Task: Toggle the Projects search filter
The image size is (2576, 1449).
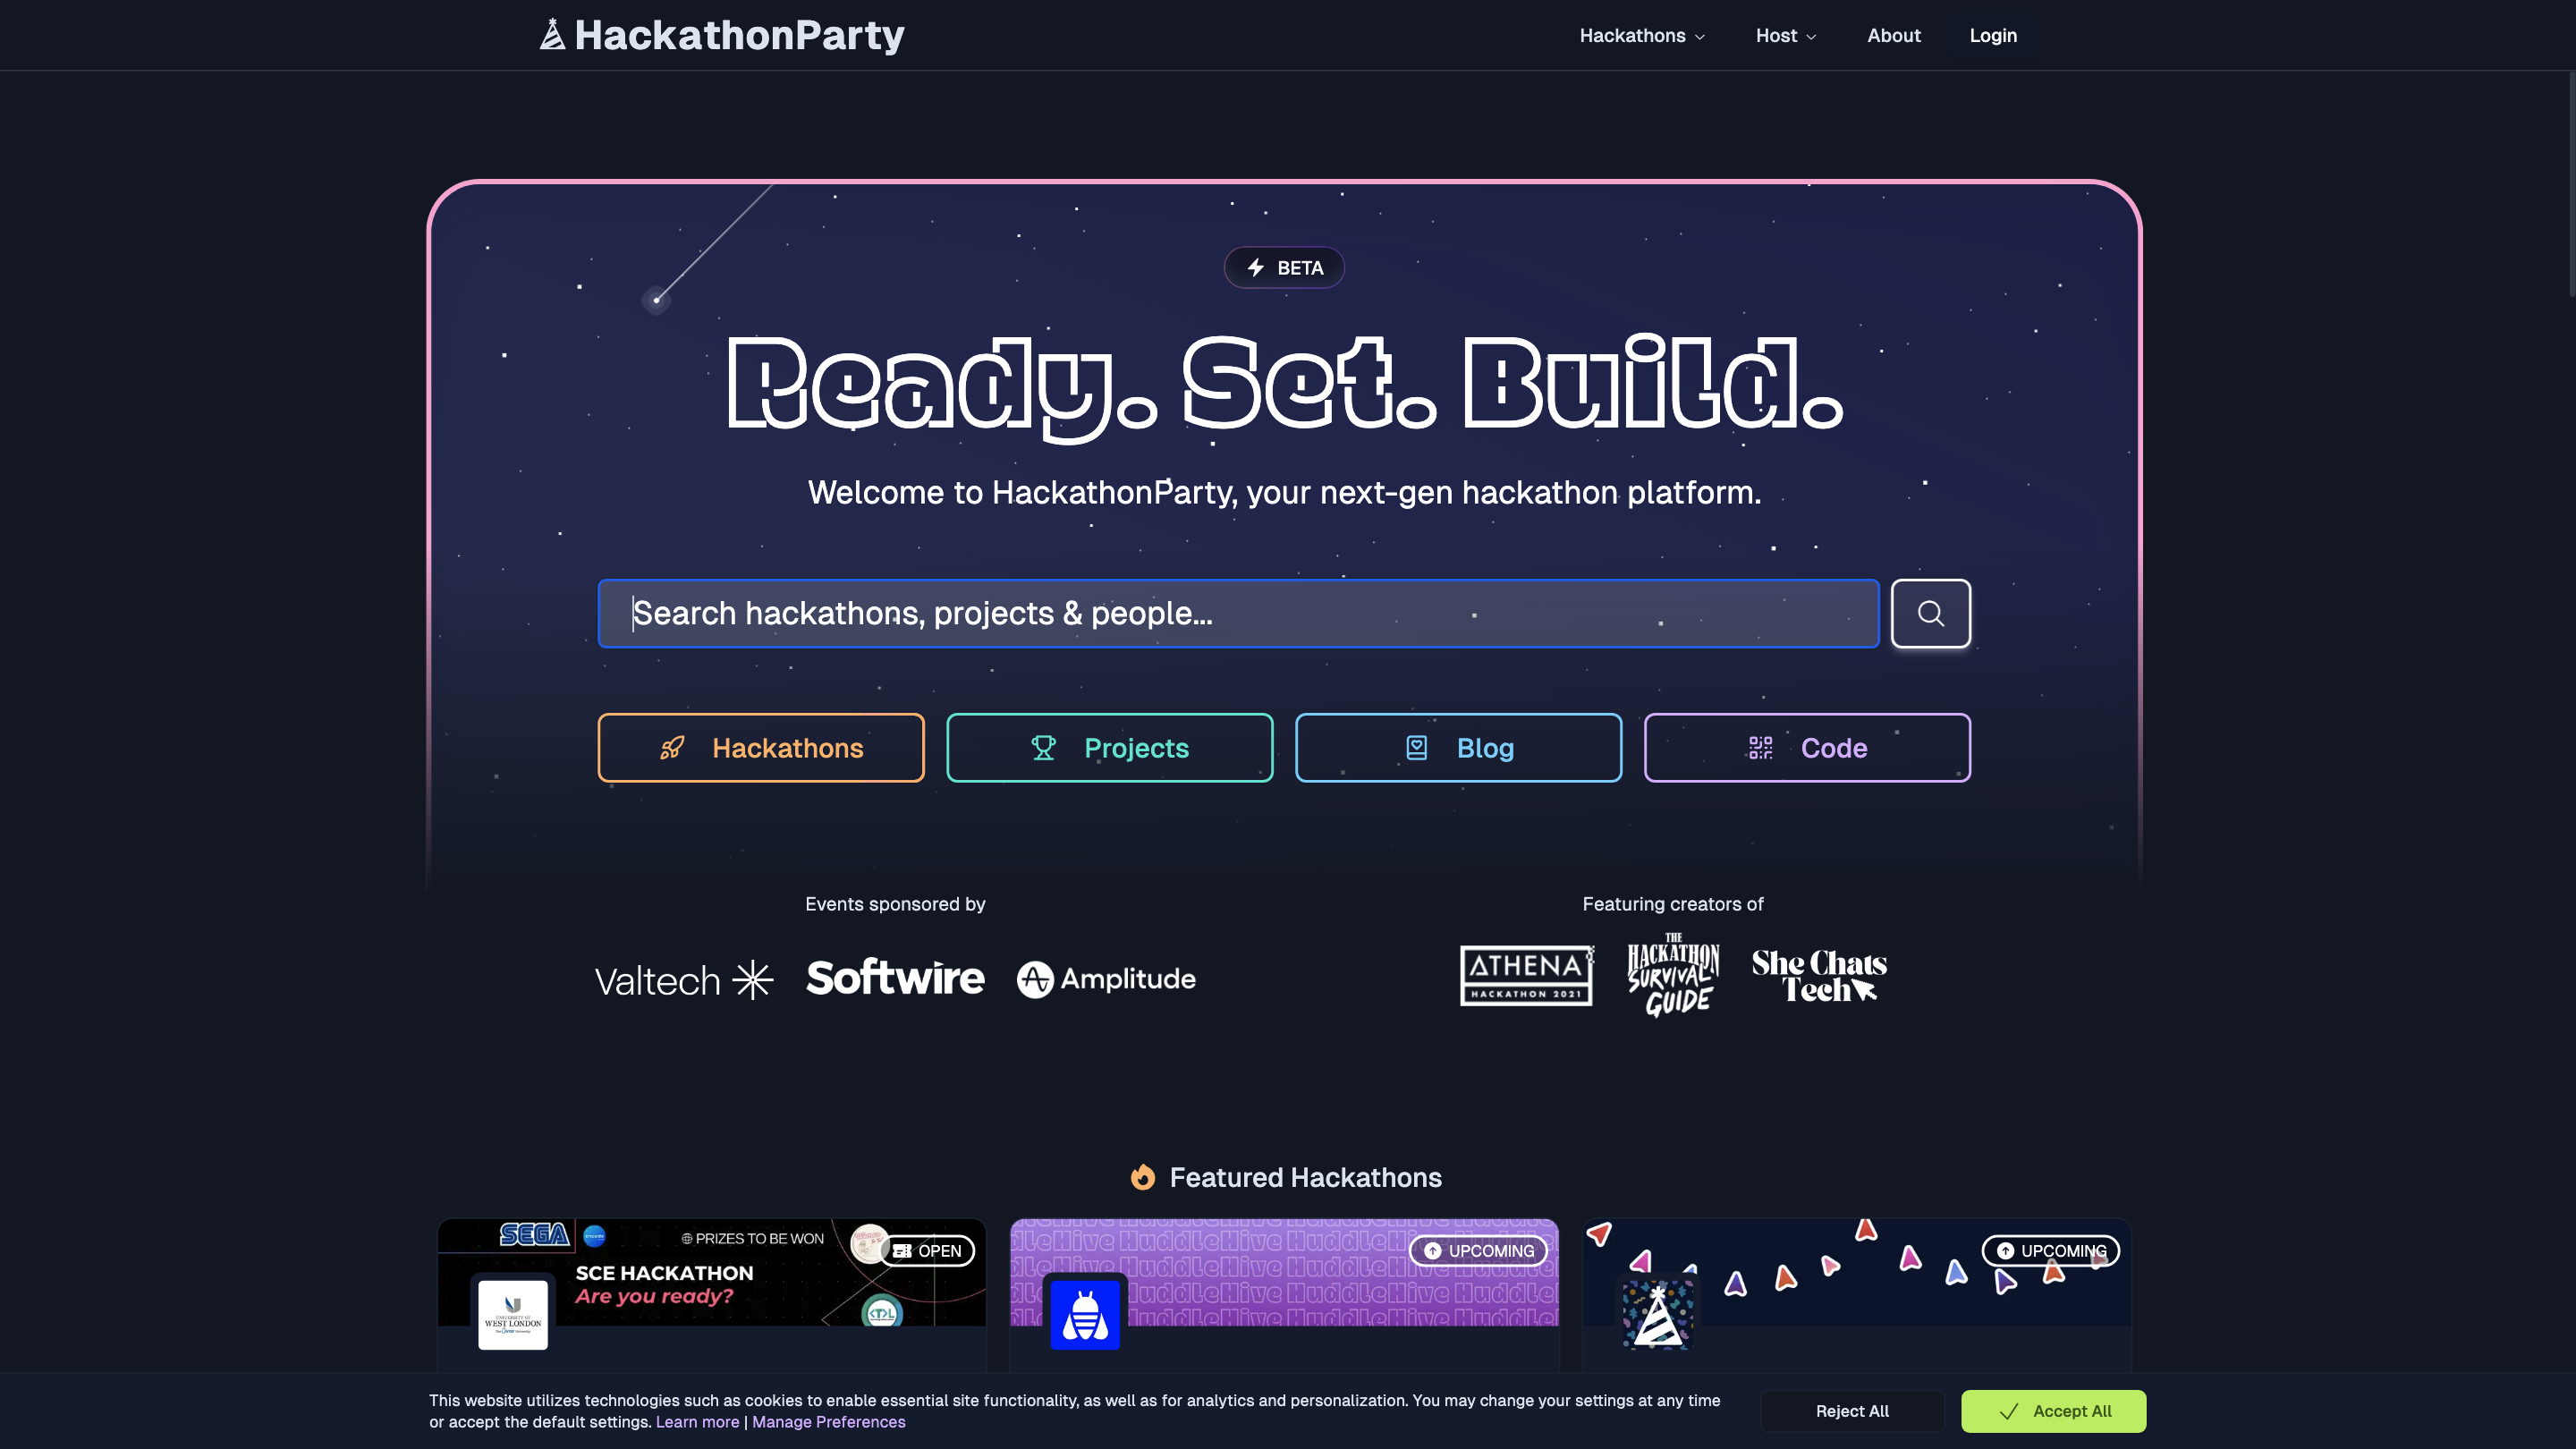Action: click(x=1109, y=747)
